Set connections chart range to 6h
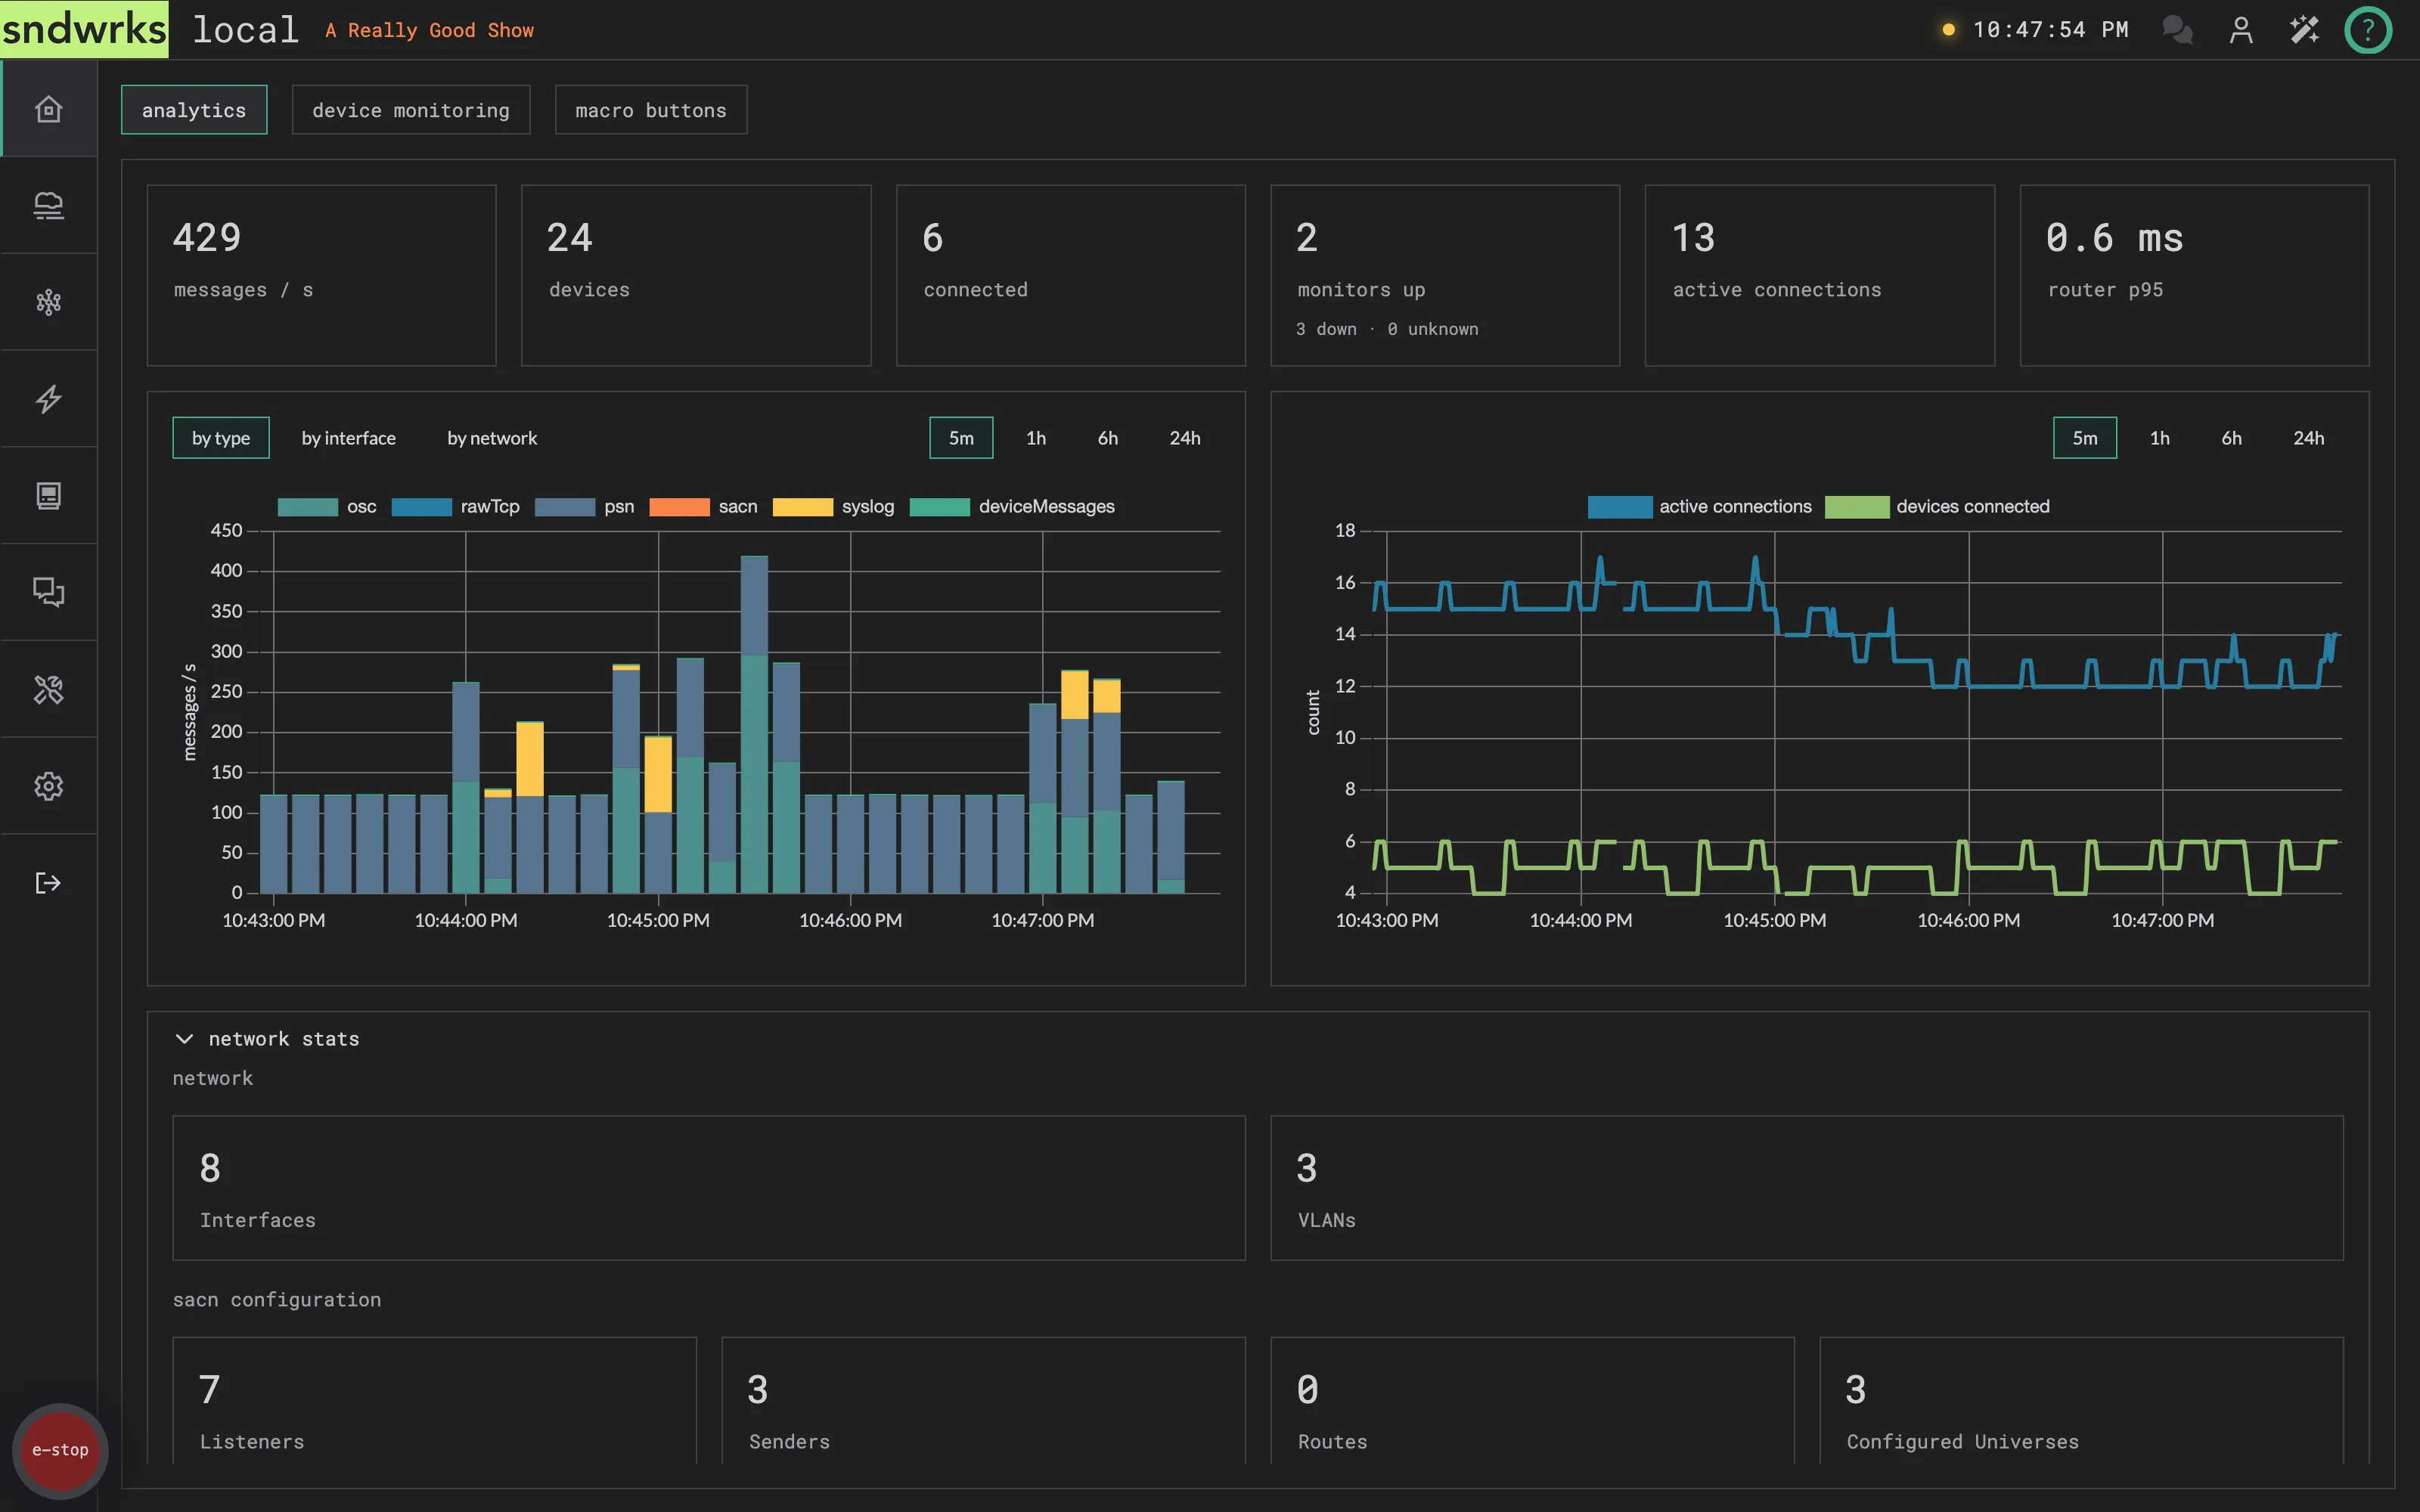Screen dimensions: 2420x1512 (x=2232, y=438)
